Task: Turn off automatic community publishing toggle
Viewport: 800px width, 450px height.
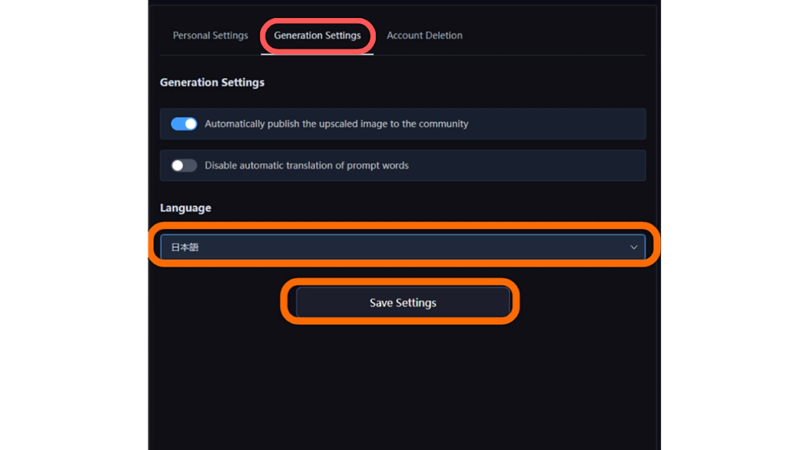Action: click(184, 124)
